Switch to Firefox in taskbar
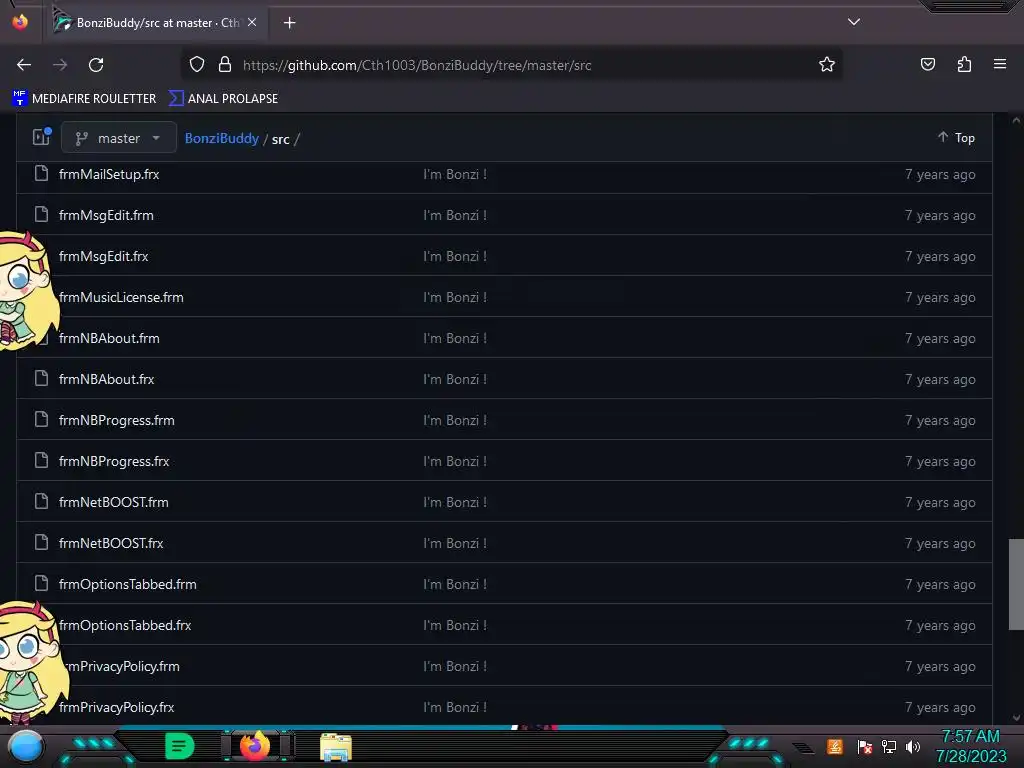Viewport: 1024px width, 768px height. [x=255, y=745]
